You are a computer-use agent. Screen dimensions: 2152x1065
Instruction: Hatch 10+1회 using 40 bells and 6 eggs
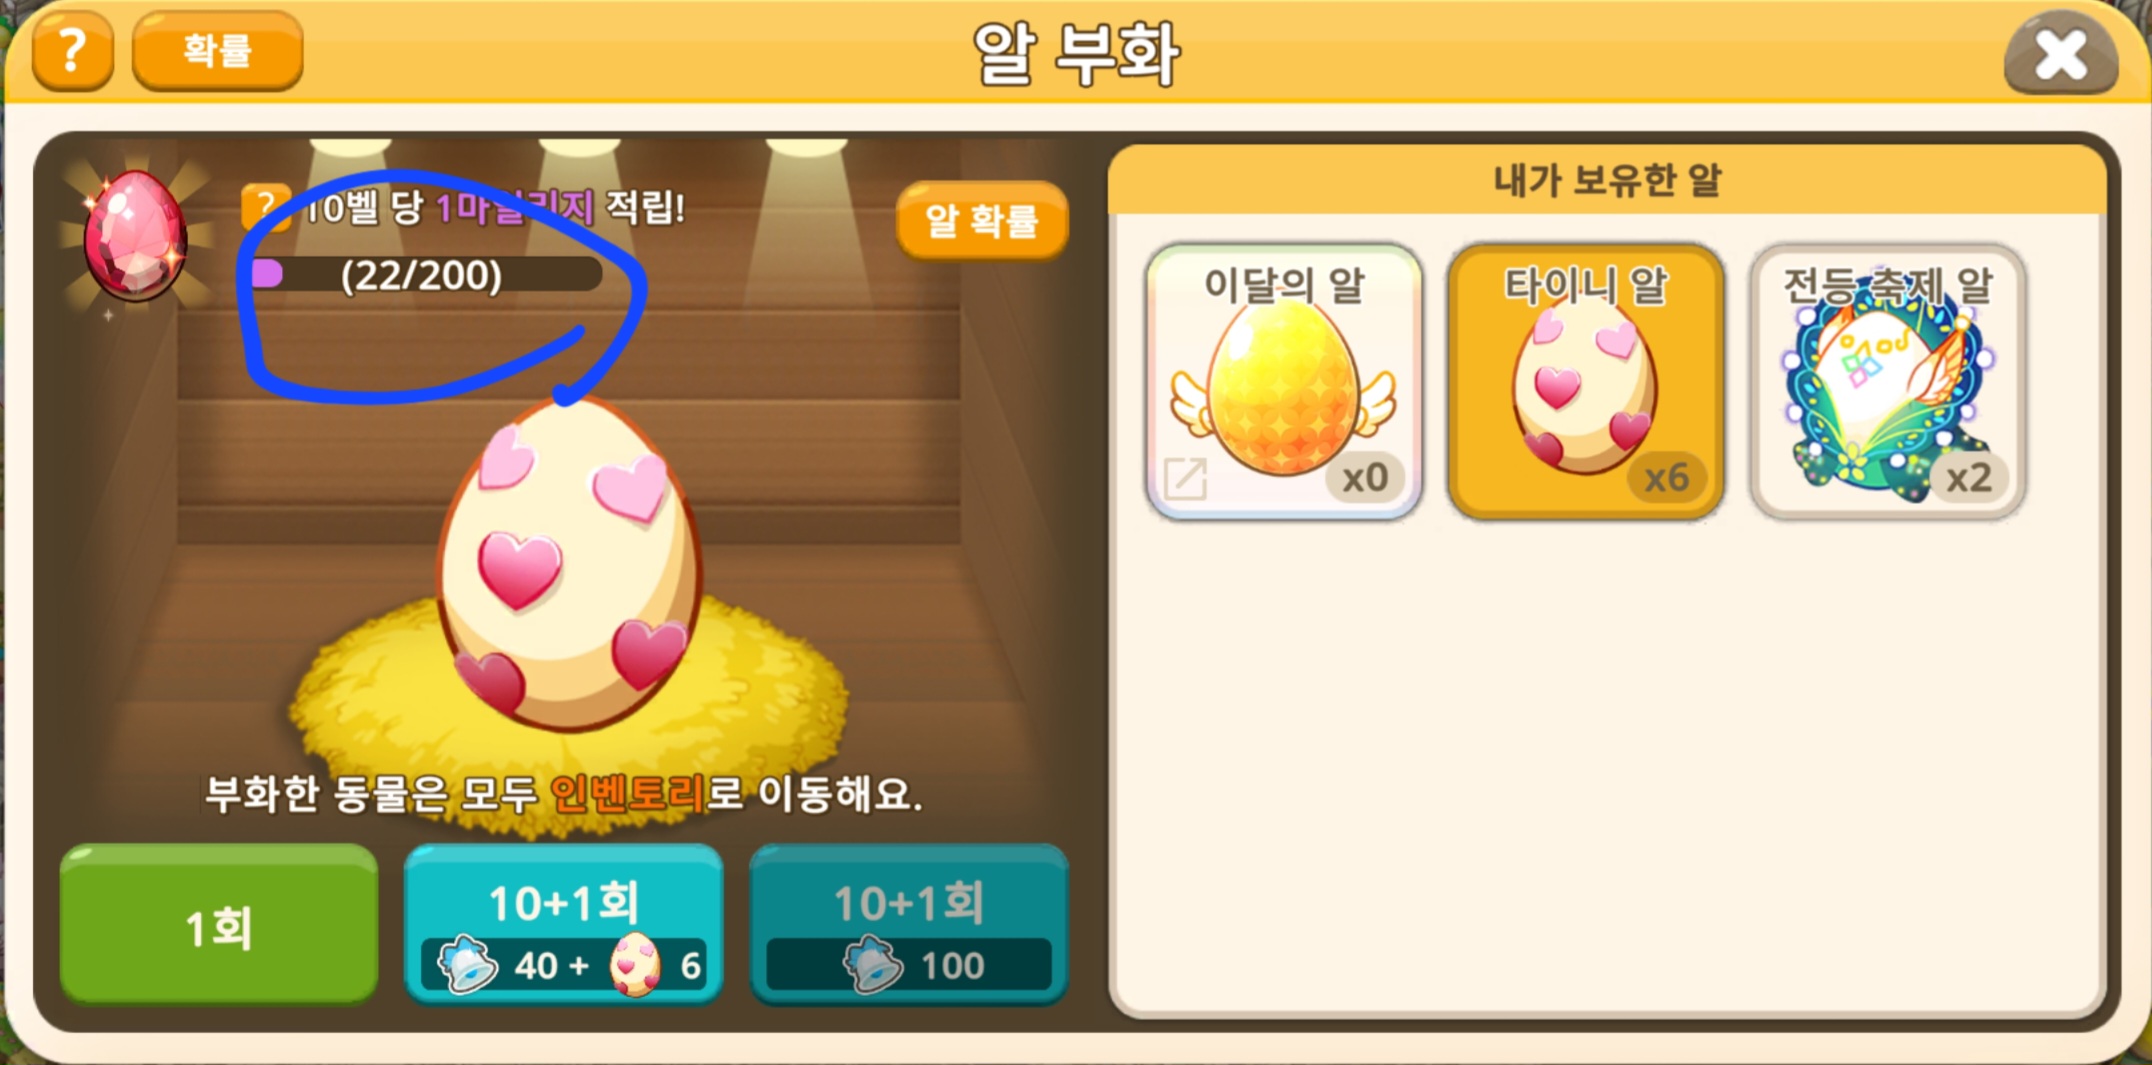coord(564,924)
